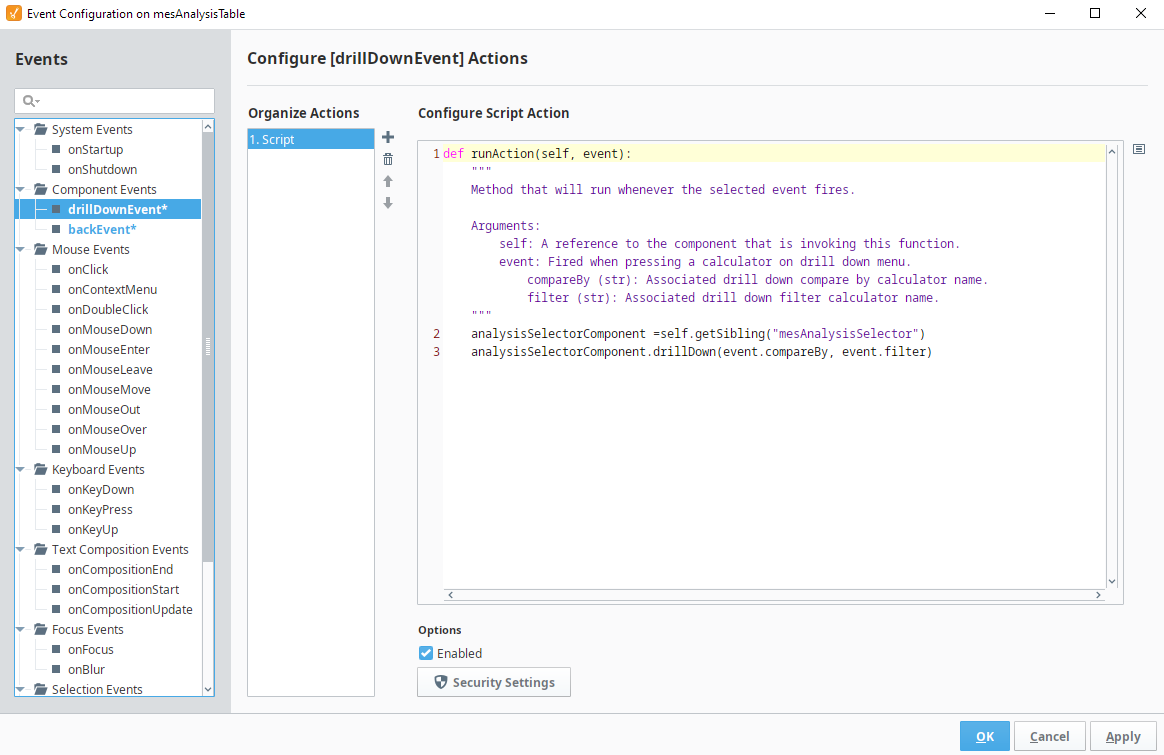Open Security Settings

(494, 682)
